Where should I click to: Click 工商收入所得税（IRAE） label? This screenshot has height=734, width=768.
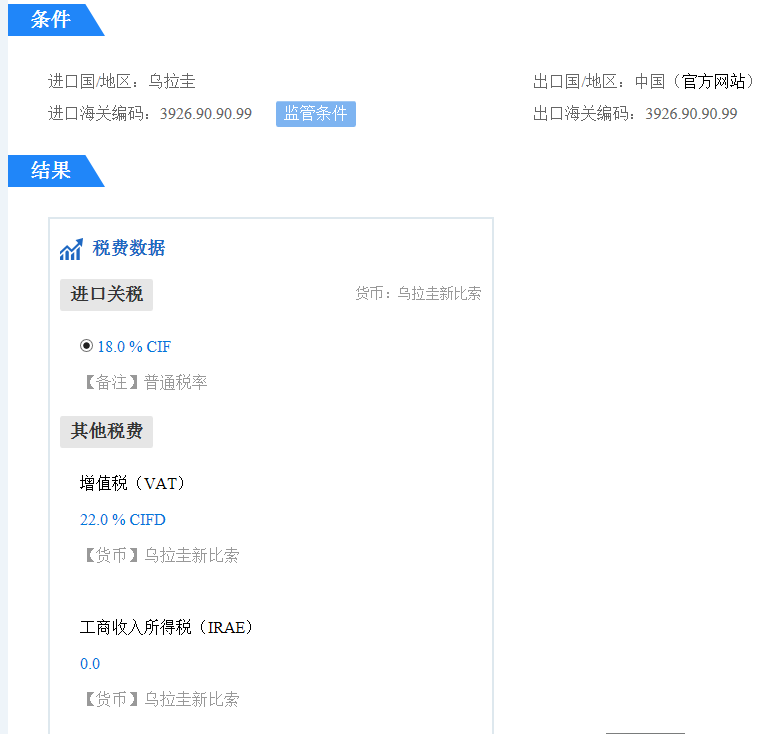(x=167, y=627)
